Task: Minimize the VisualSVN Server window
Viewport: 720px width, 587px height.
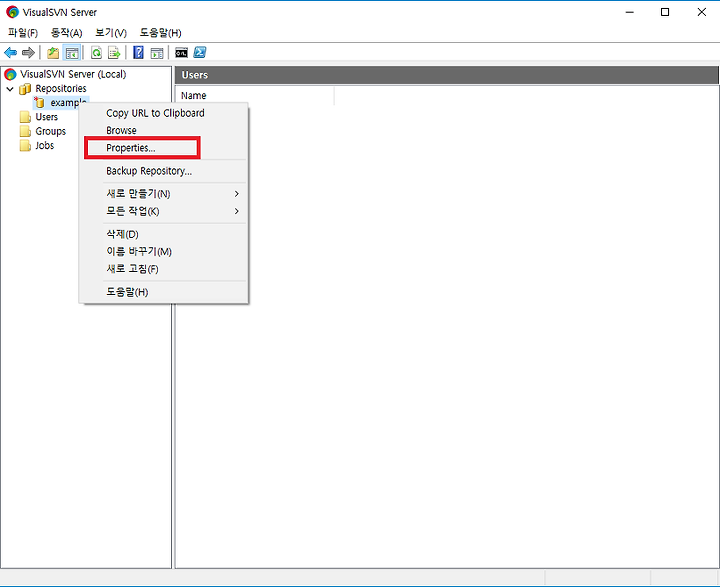Action: coord(630,12)
